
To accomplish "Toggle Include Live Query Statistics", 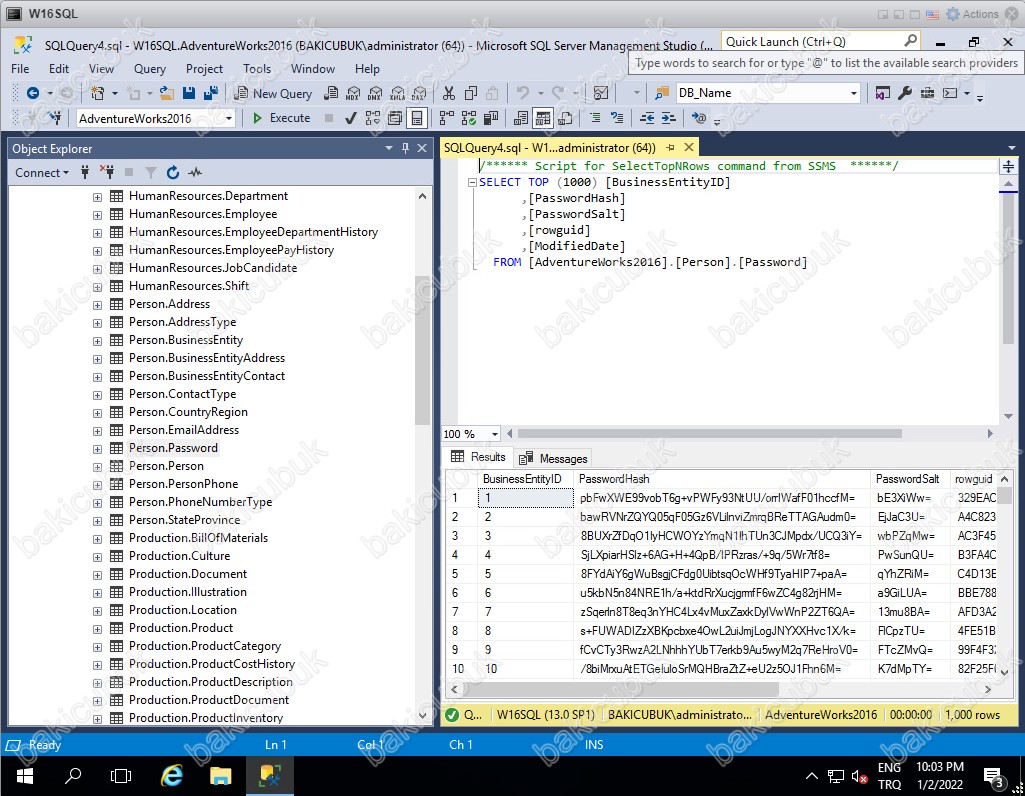I will pos(469,118).
